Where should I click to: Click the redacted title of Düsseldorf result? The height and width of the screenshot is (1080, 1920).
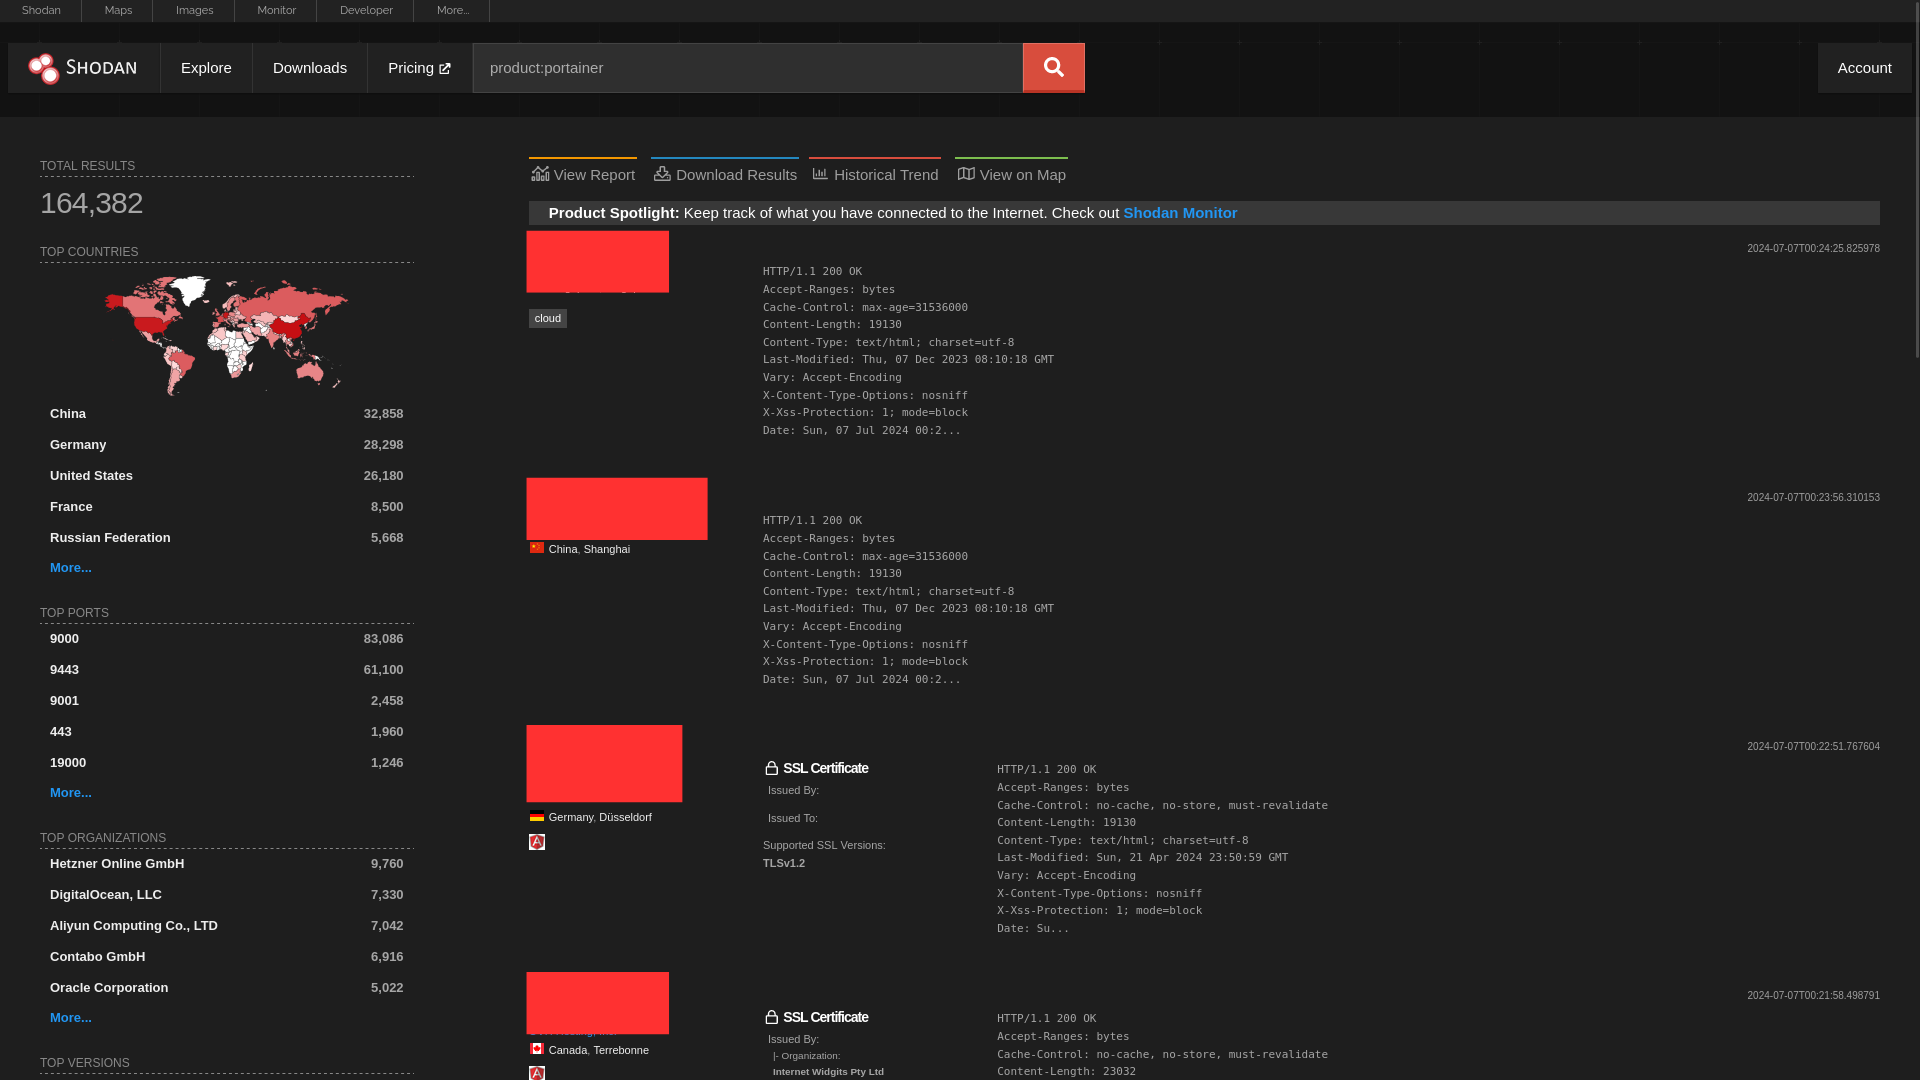coord(604,763)
